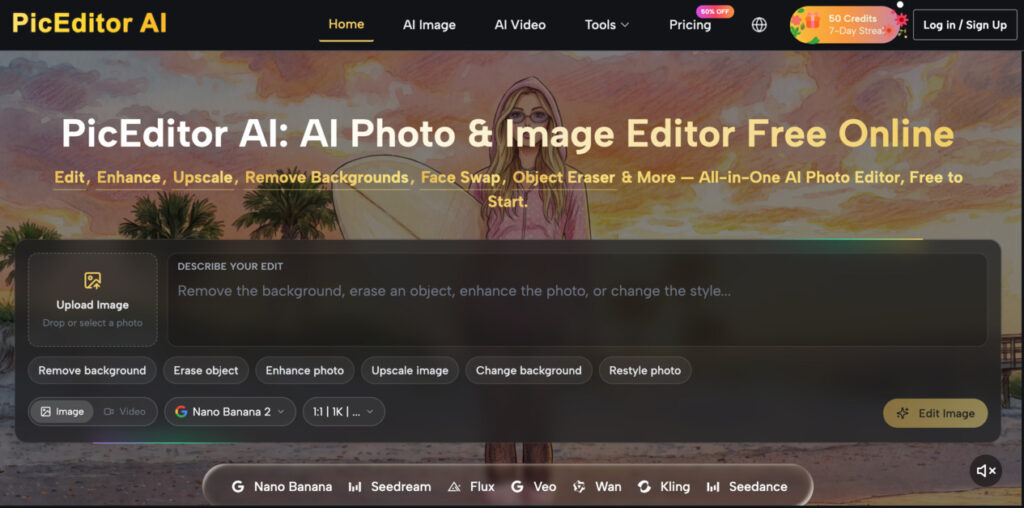
Task: Pick the Wan model icon
Action: tap(579, 487)
